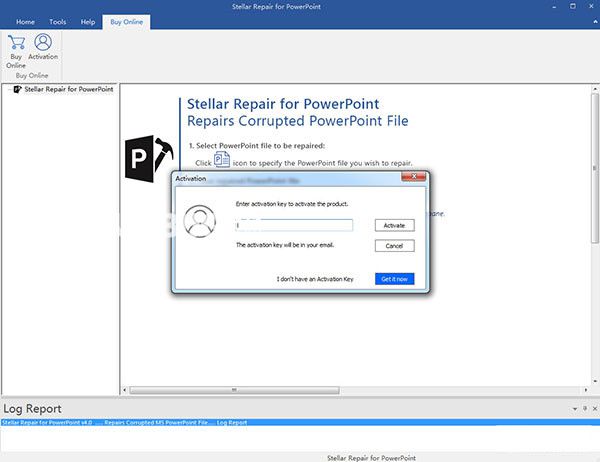
Task: Click the 'Stellar Repair for PowerPoint' heading
Action: tap(283, 104)
